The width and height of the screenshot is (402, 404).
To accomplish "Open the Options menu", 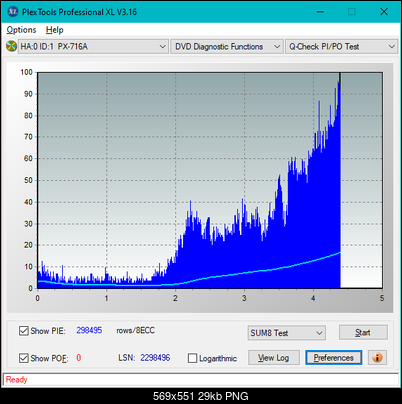I will tap(21, 30).
